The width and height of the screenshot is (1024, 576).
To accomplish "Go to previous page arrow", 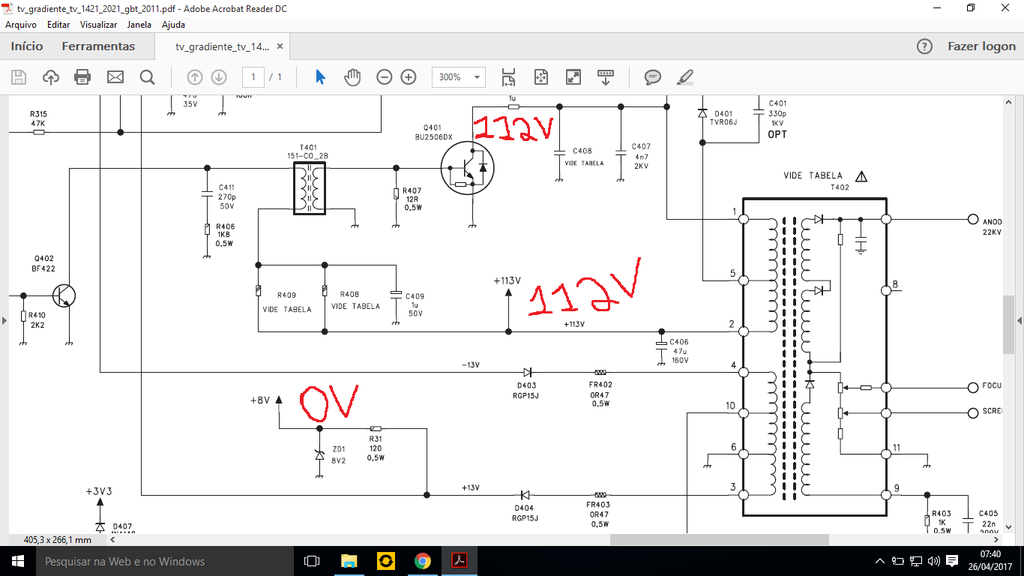I will point(195,77).
